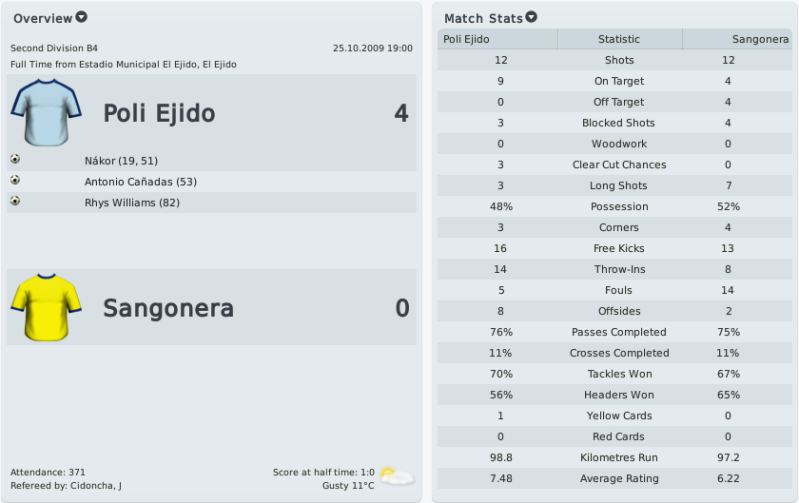This screenshot has width=799, height=503.
Task: Click the cloudy weather icon
Action: [397, 477]
